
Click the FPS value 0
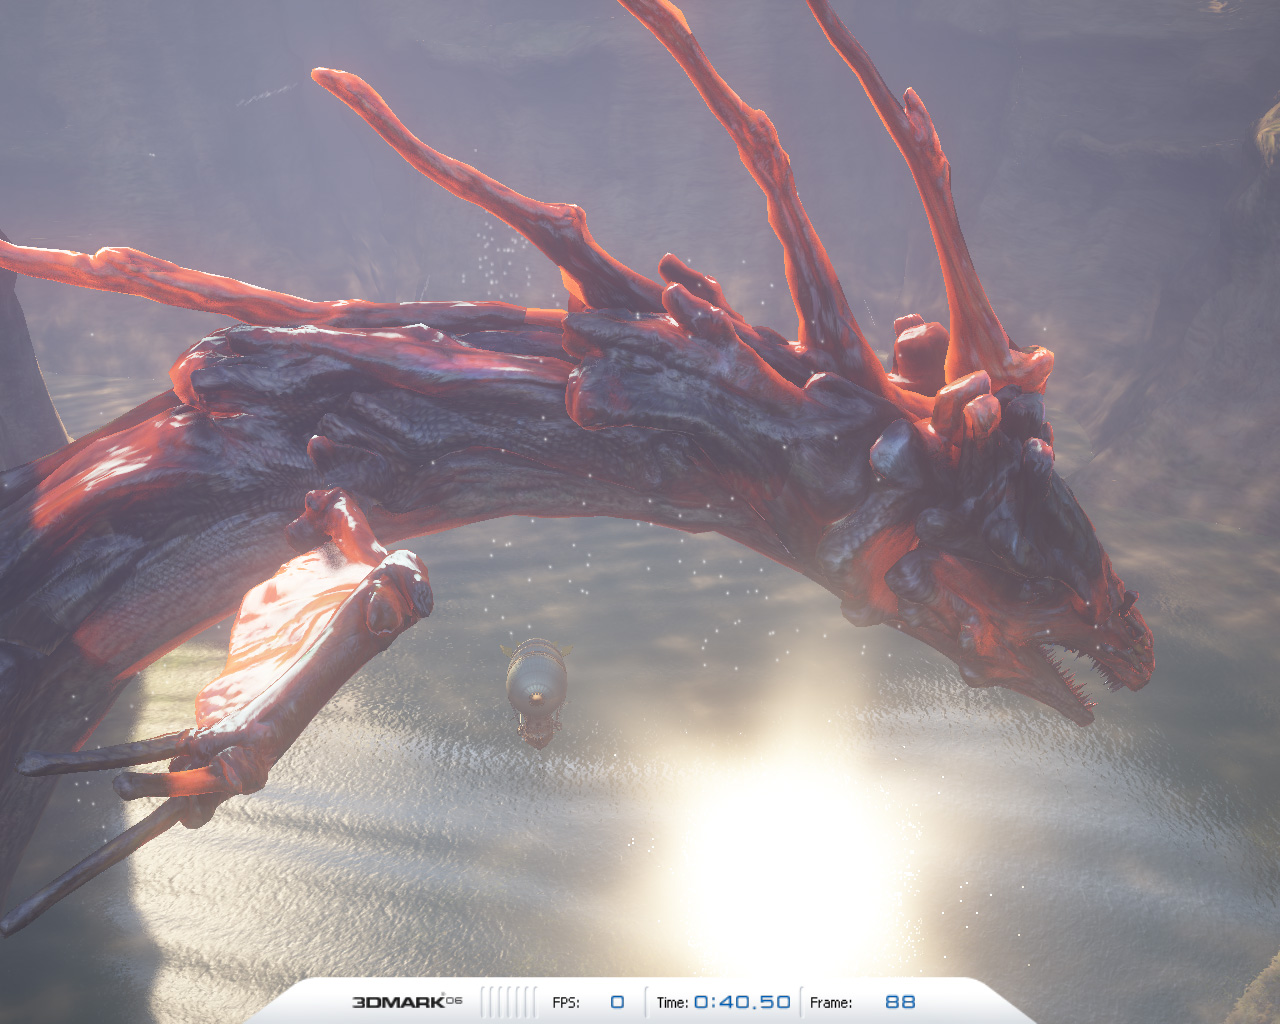(617, 1002)
